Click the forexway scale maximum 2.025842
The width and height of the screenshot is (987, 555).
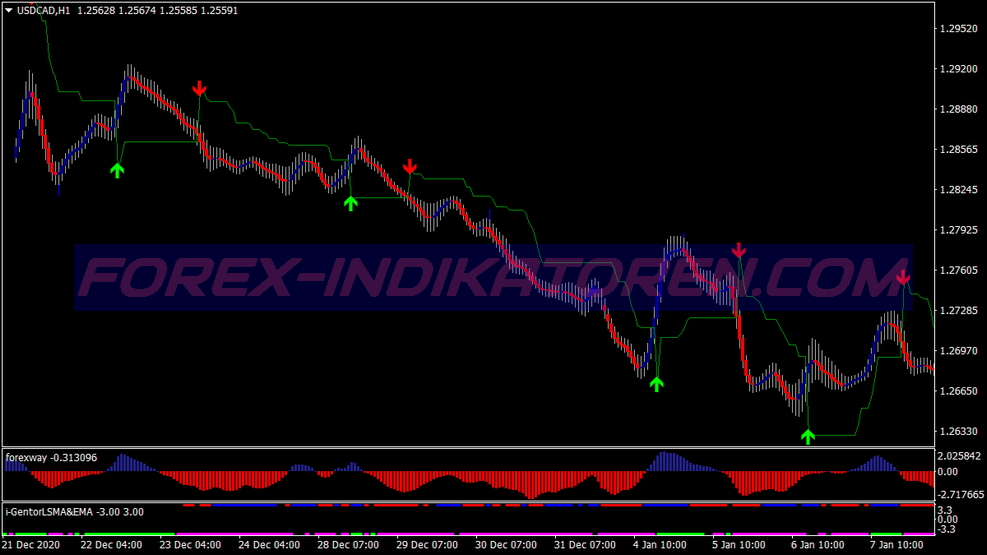coord(959,456)
